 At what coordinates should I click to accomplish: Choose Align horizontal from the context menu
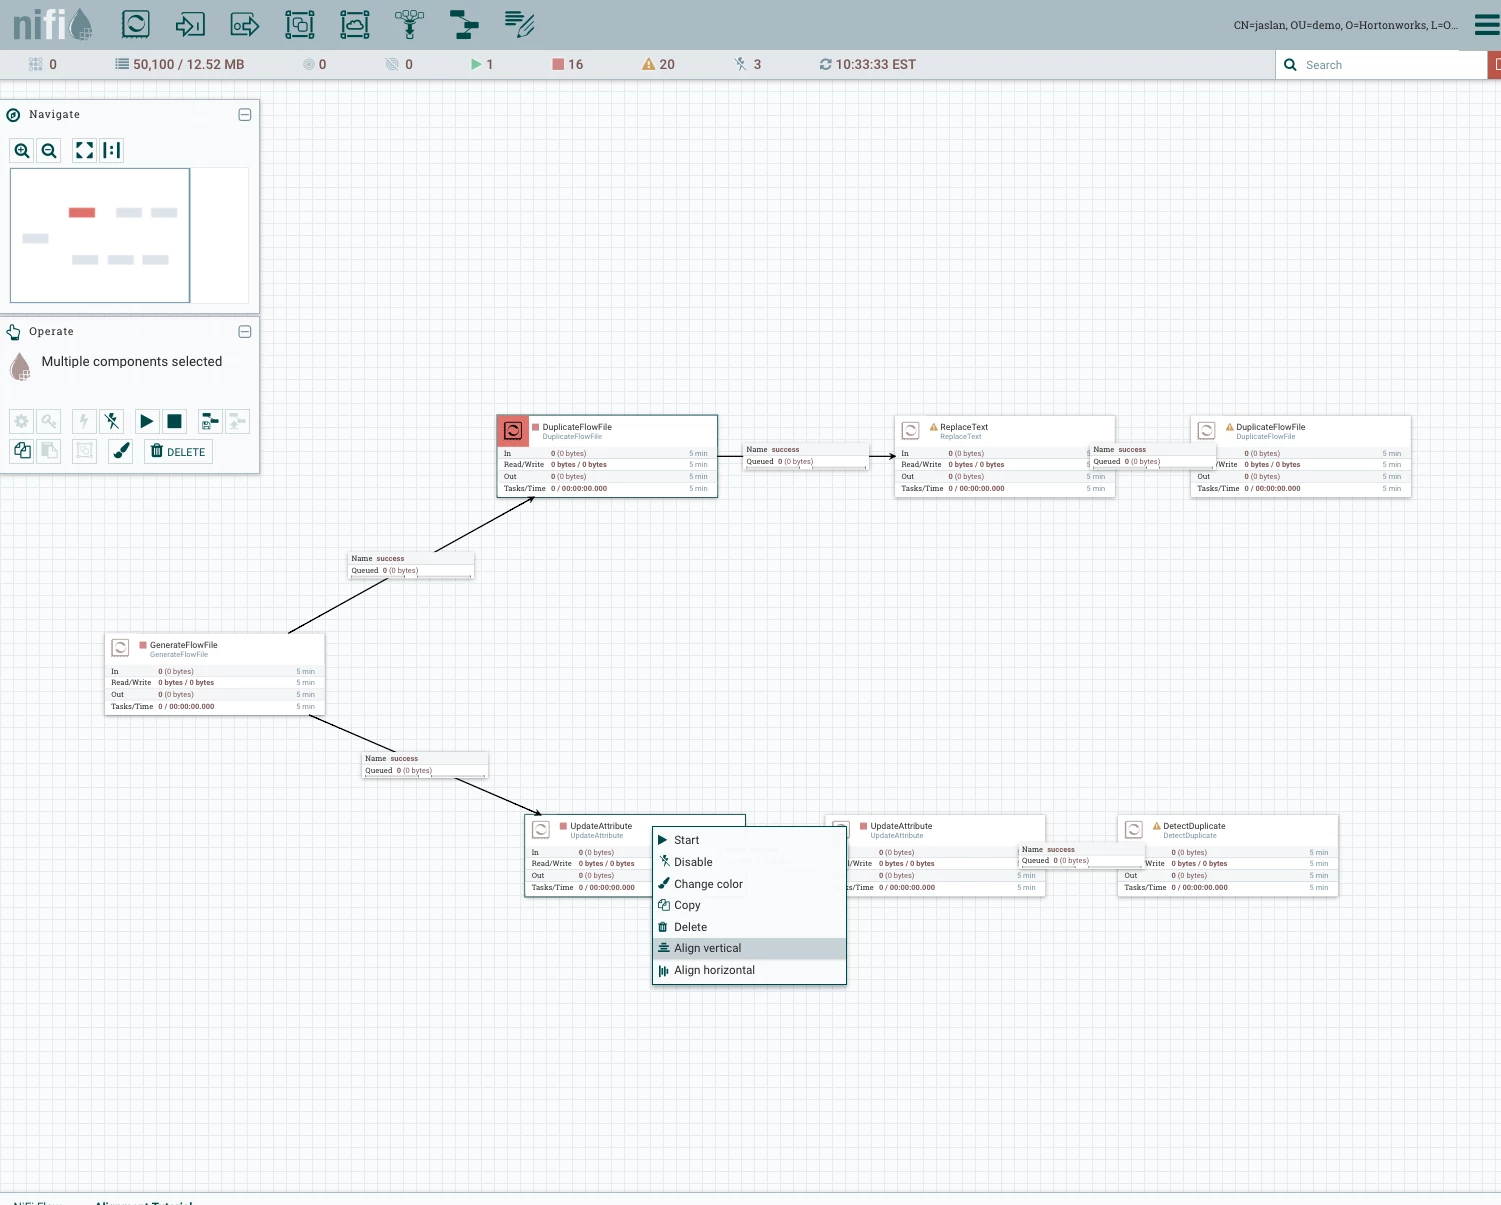coord(749,970)
